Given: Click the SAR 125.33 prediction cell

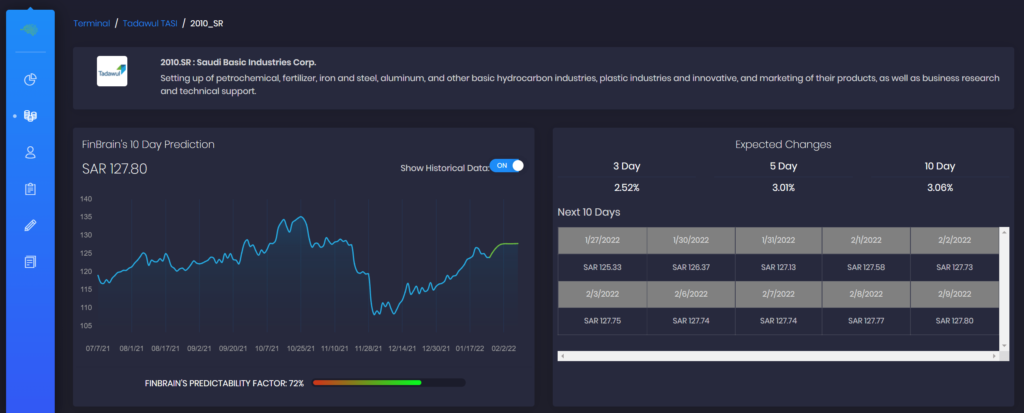Looking at the screenshot, I should click(x=602, y=267).
